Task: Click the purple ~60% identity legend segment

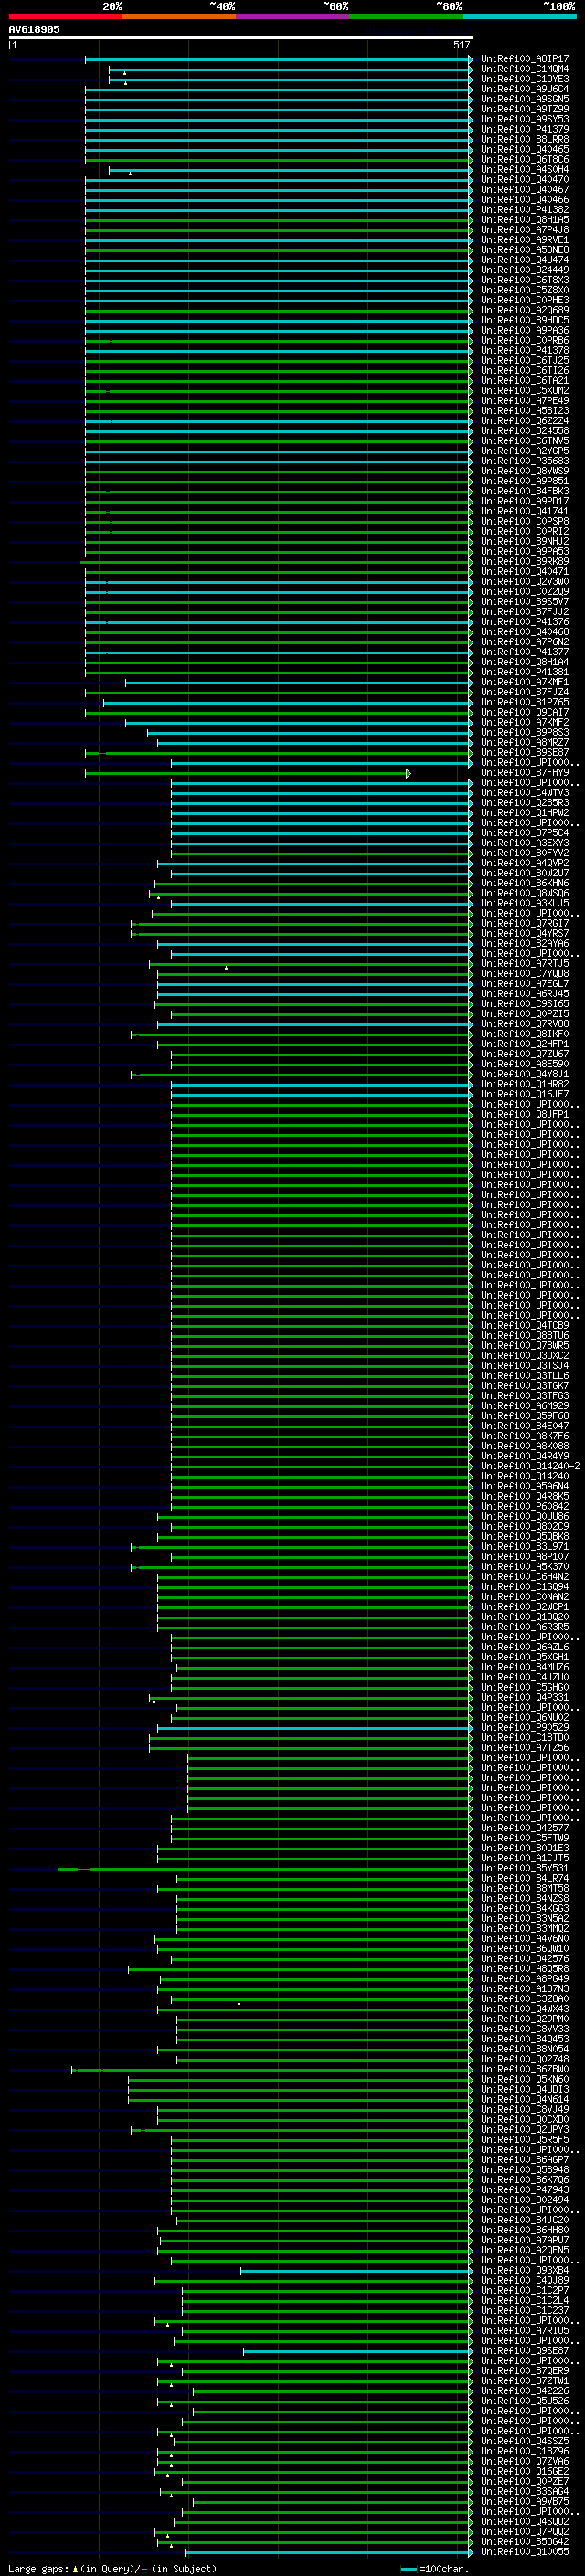Action: tap(293, 16)
